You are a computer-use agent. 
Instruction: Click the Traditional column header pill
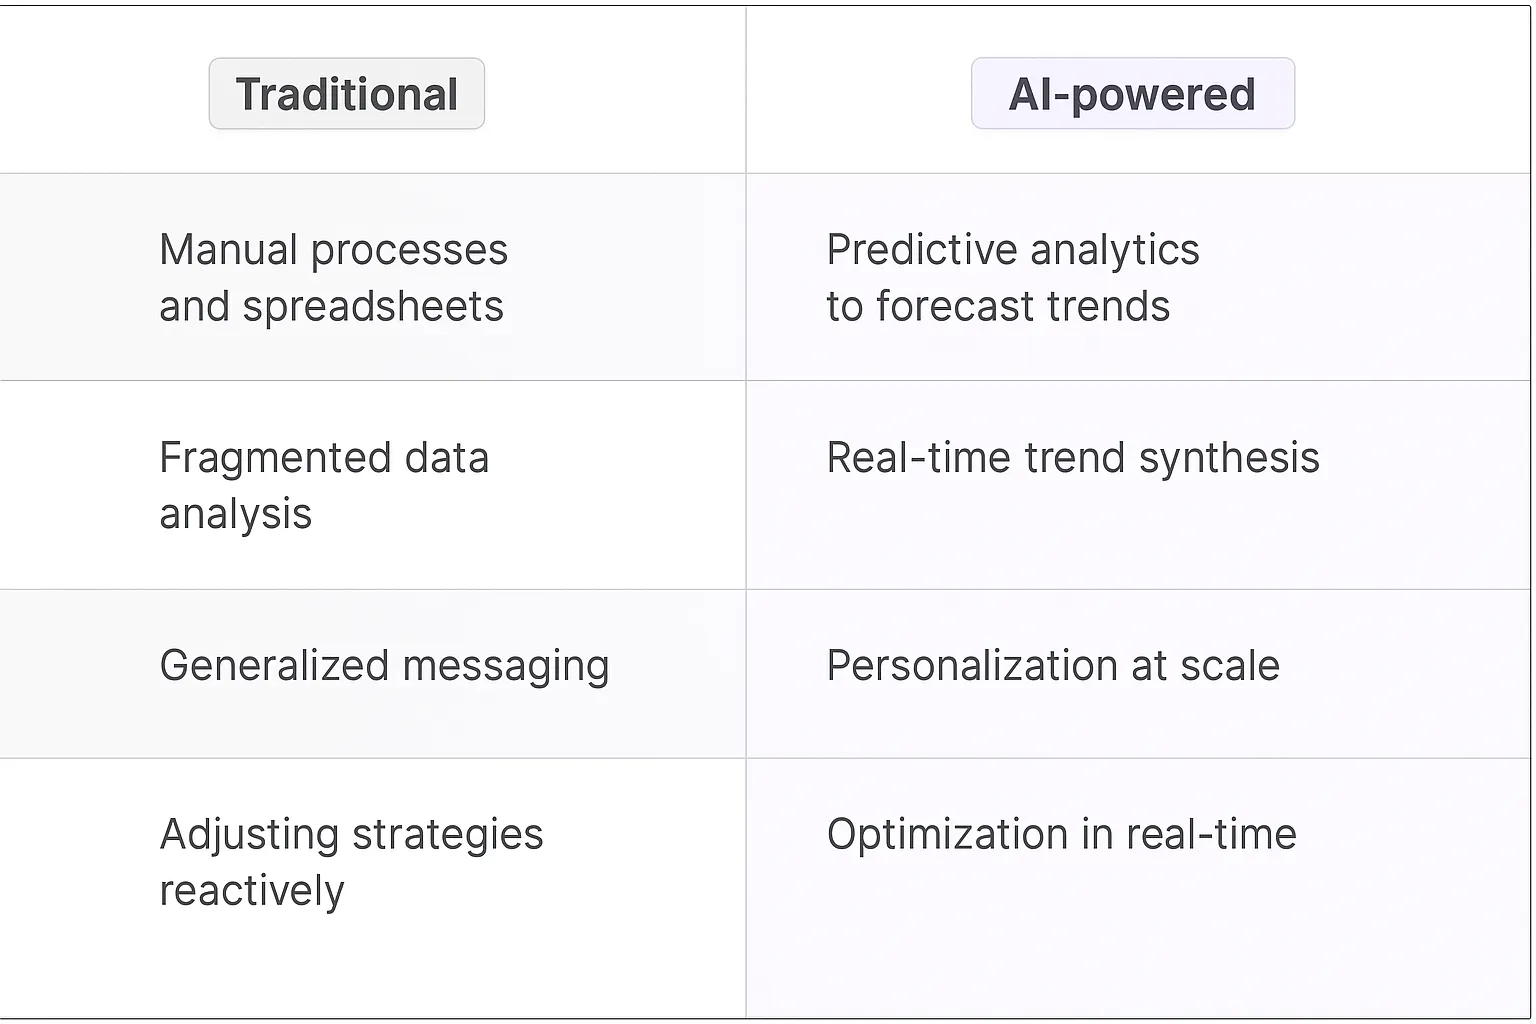coord(346,94)
